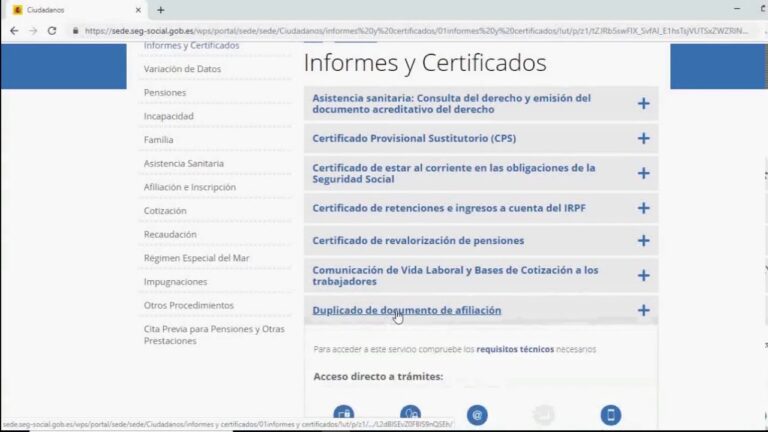The image size is (768, 432).
Task: Go to Impugnaciones sidebar item
Action: [x=175, y=282]
